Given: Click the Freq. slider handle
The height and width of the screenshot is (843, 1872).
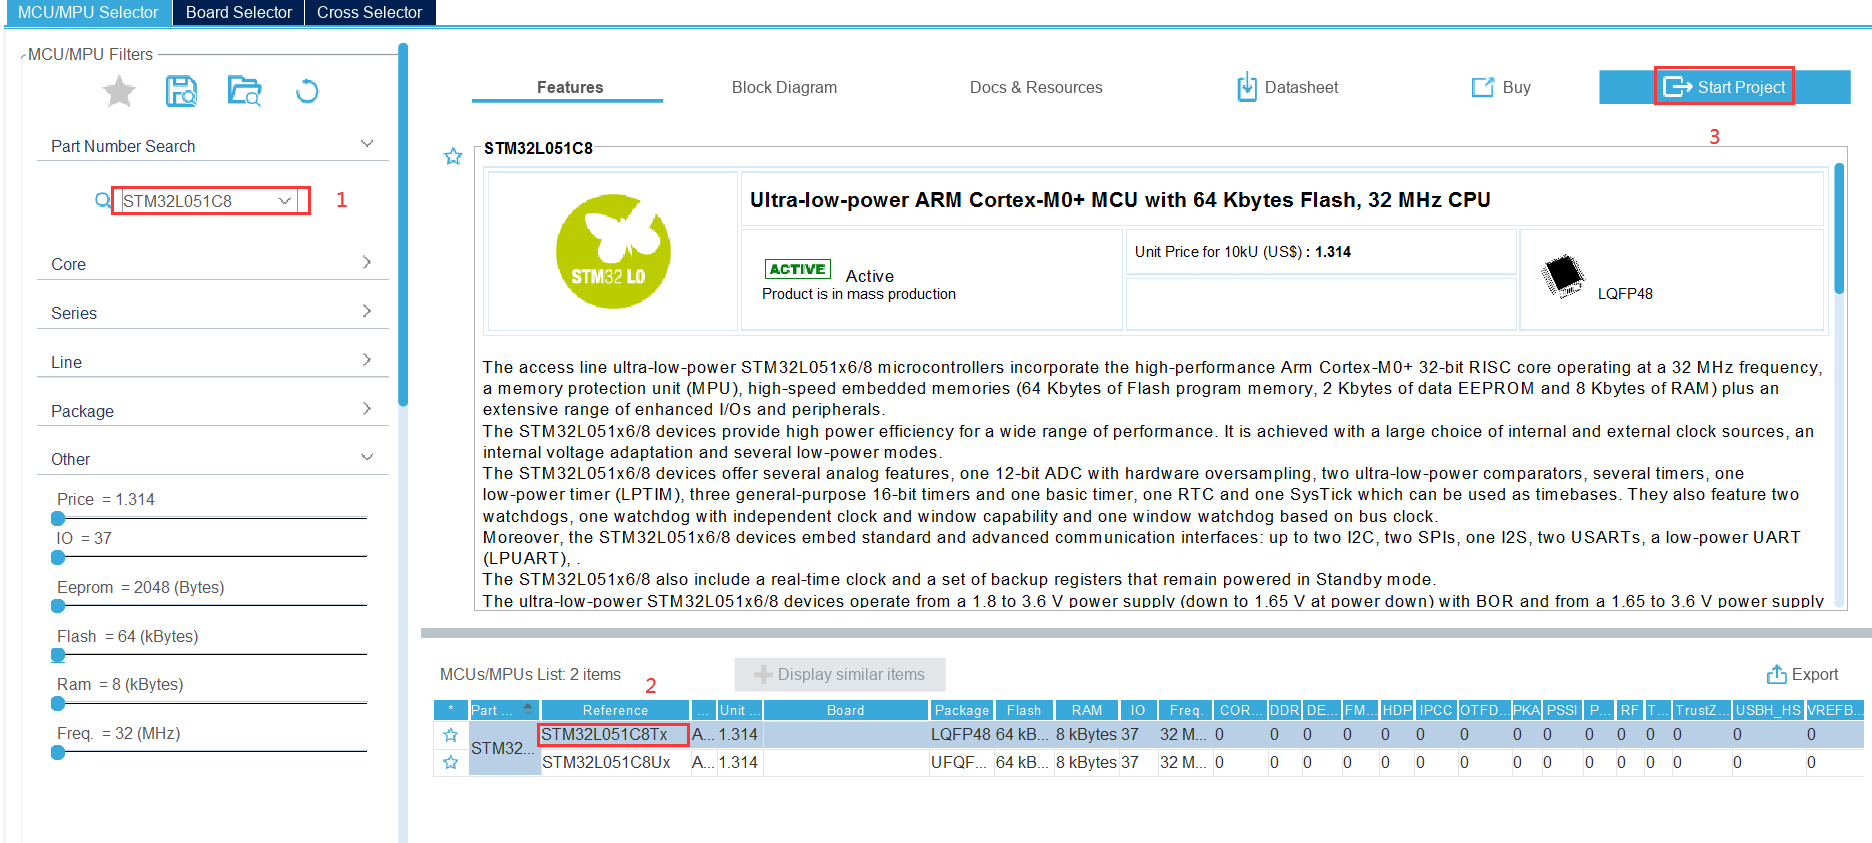Looking at the screenshot, I should click(x=58, y=753).
